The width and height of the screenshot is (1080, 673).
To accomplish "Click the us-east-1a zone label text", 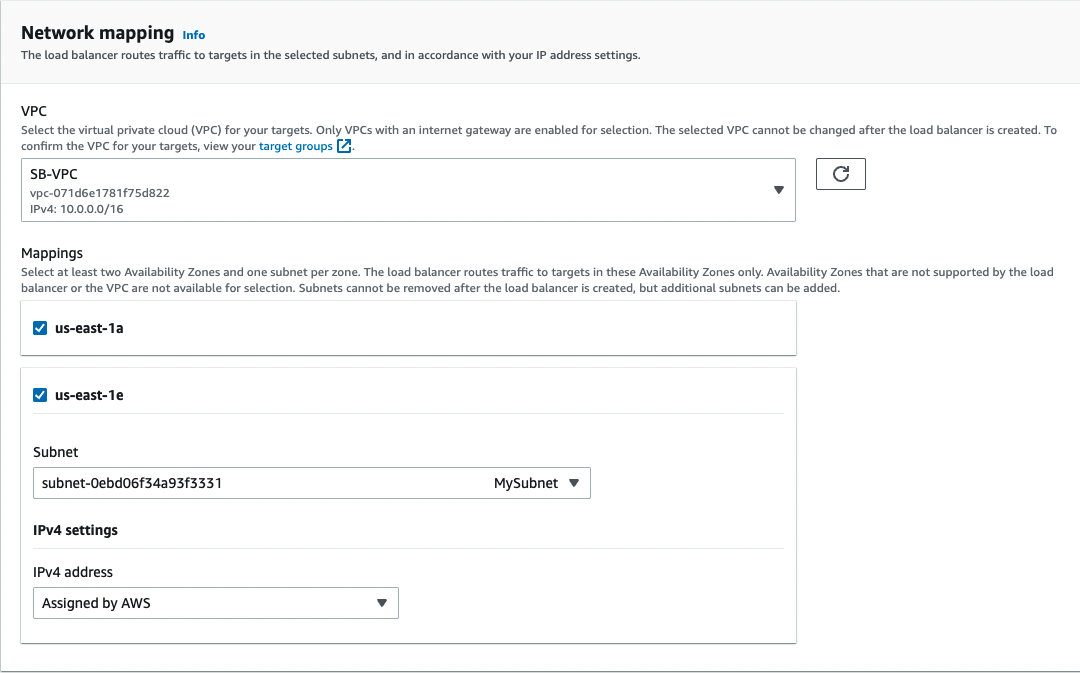I will (89, 327).
